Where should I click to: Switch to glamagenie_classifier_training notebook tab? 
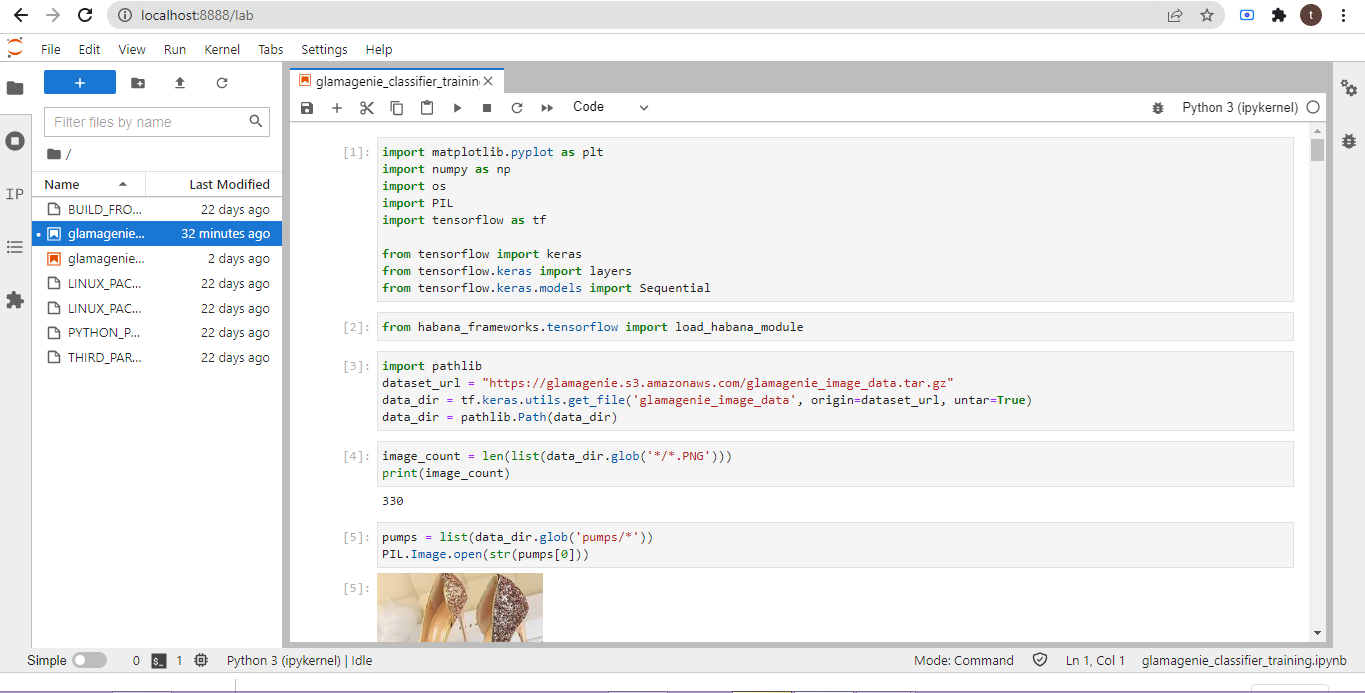tap(397, 80)
